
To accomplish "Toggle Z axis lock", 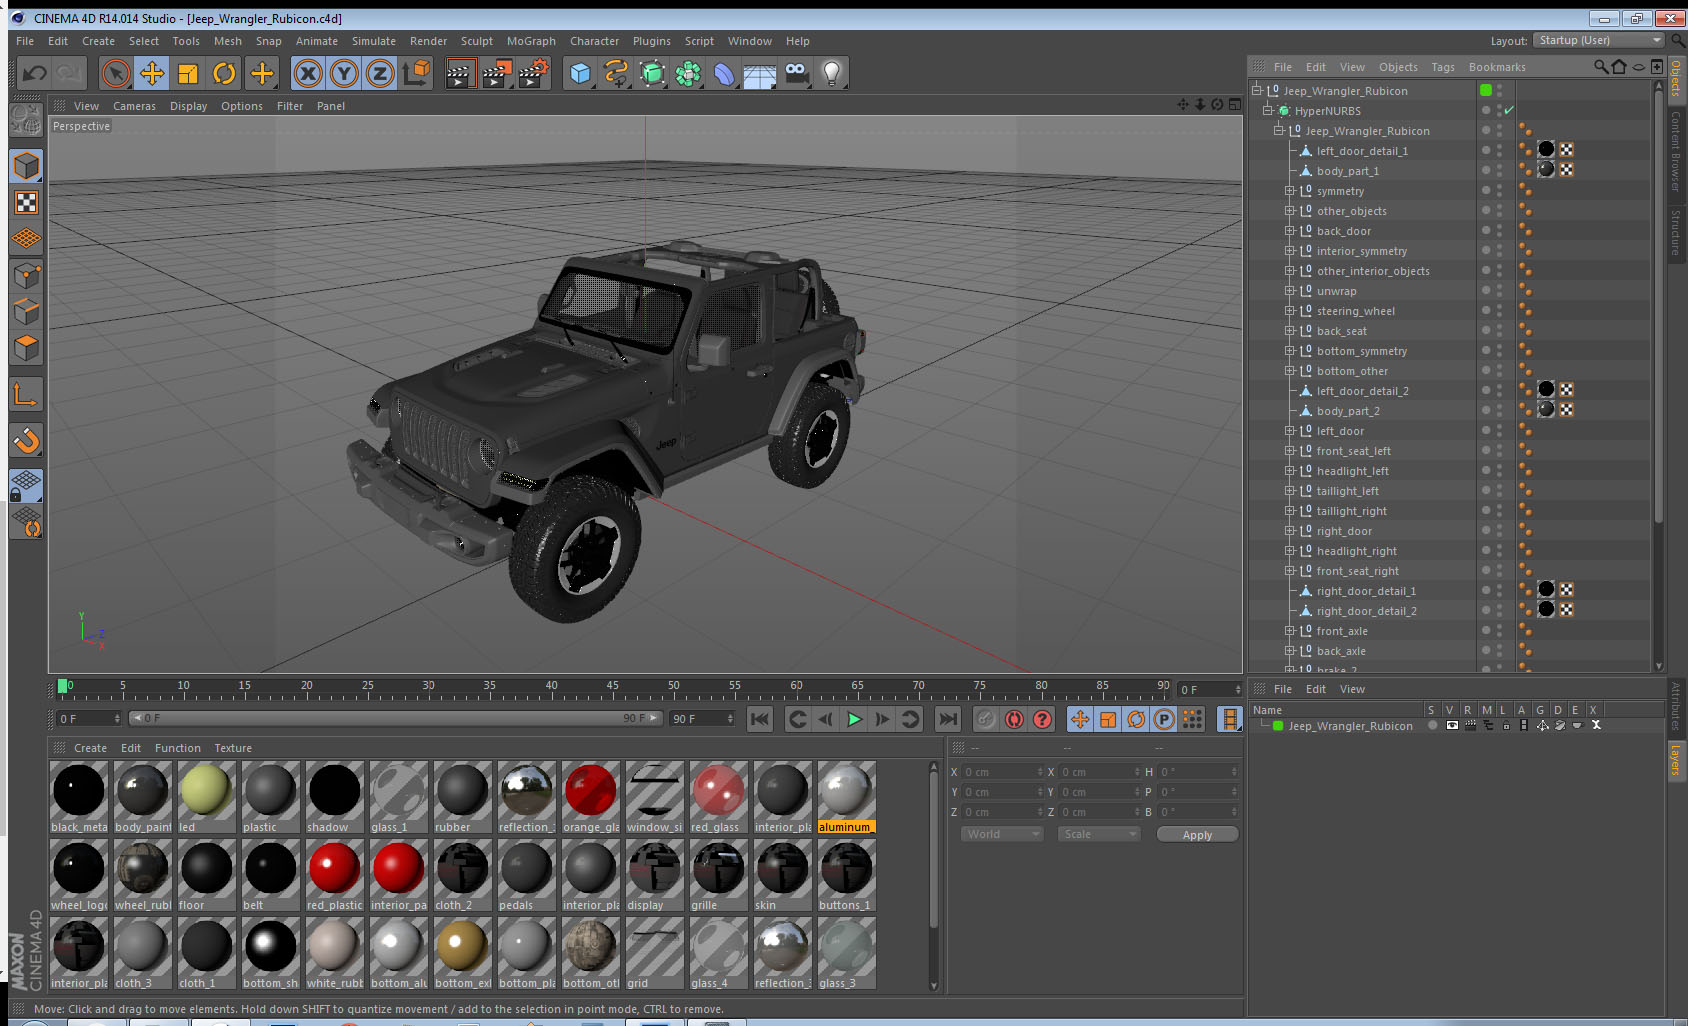I will [x=380, y=73].
